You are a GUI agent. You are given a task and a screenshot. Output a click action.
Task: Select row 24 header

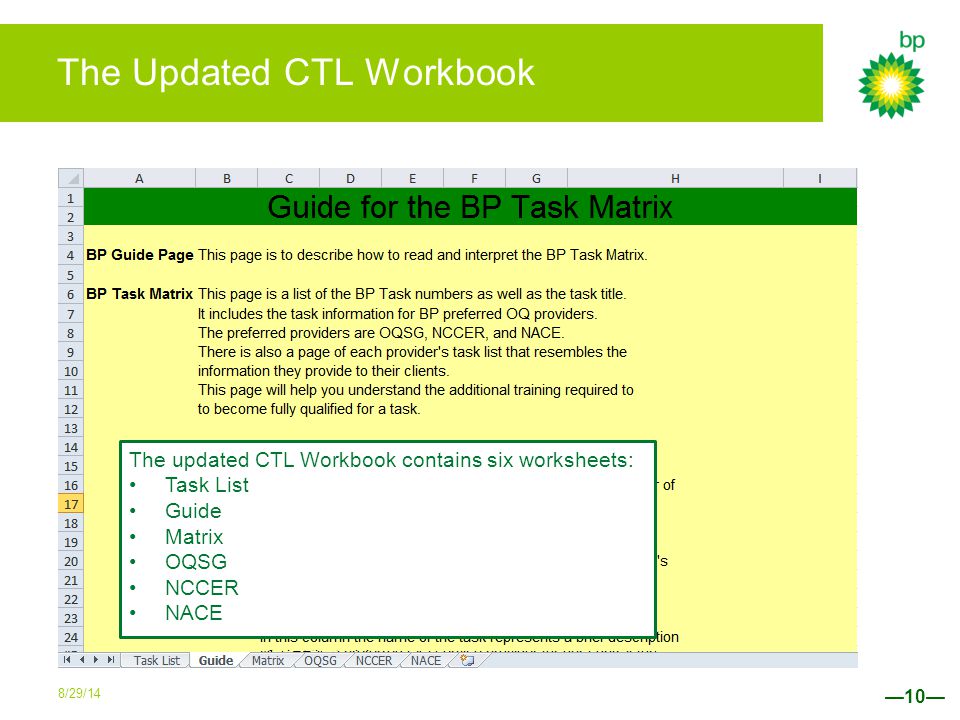pyautogui.click(x=71, y=637)
